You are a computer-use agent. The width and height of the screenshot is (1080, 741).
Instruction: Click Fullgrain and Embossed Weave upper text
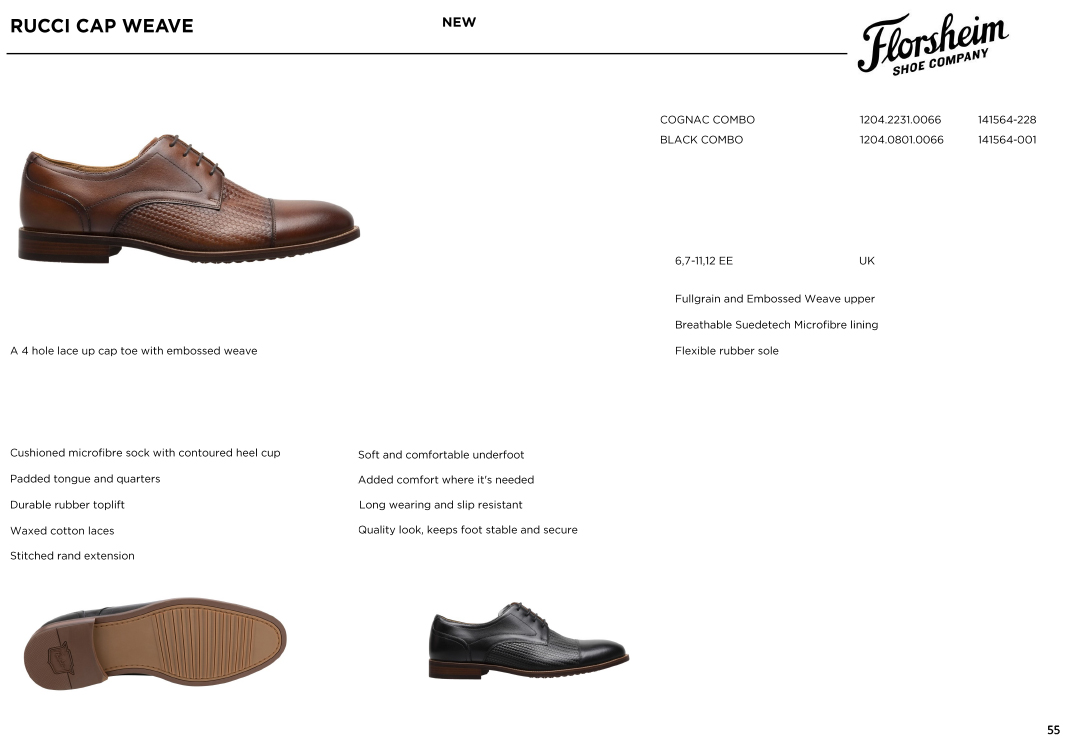coord(775,299)
